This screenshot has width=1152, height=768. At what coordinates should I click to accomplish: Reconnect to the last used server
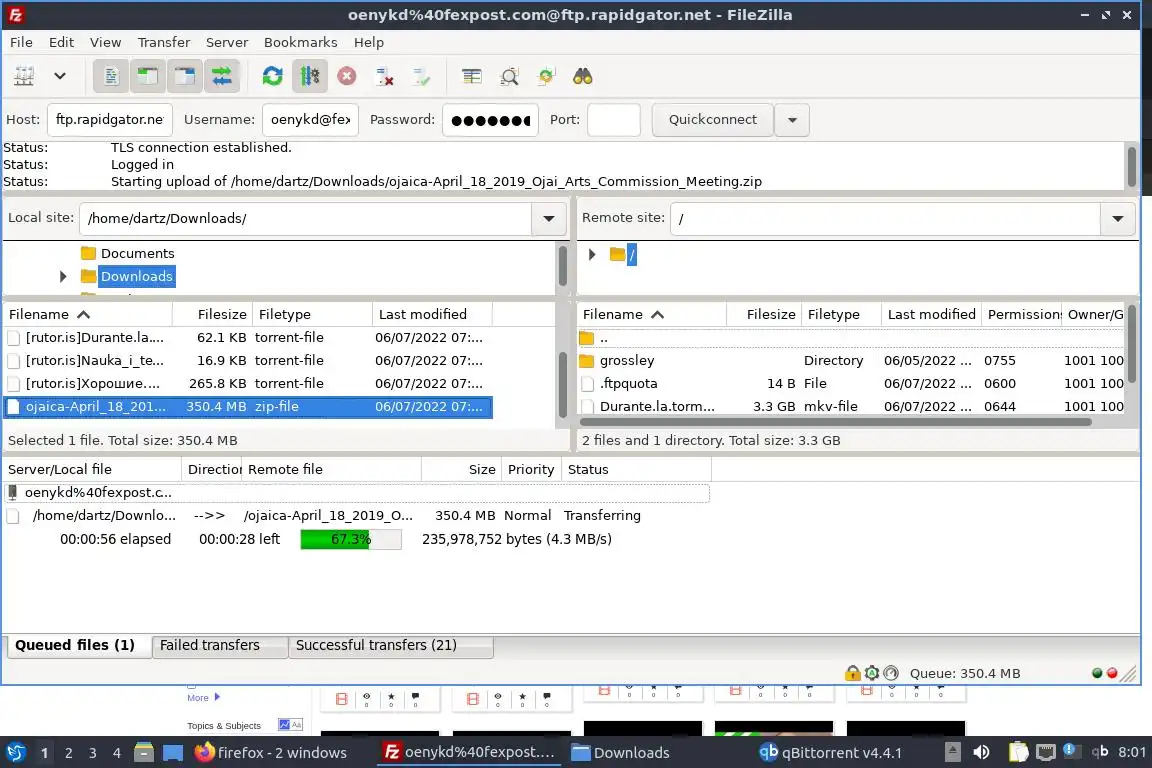(x=422, y=76)
